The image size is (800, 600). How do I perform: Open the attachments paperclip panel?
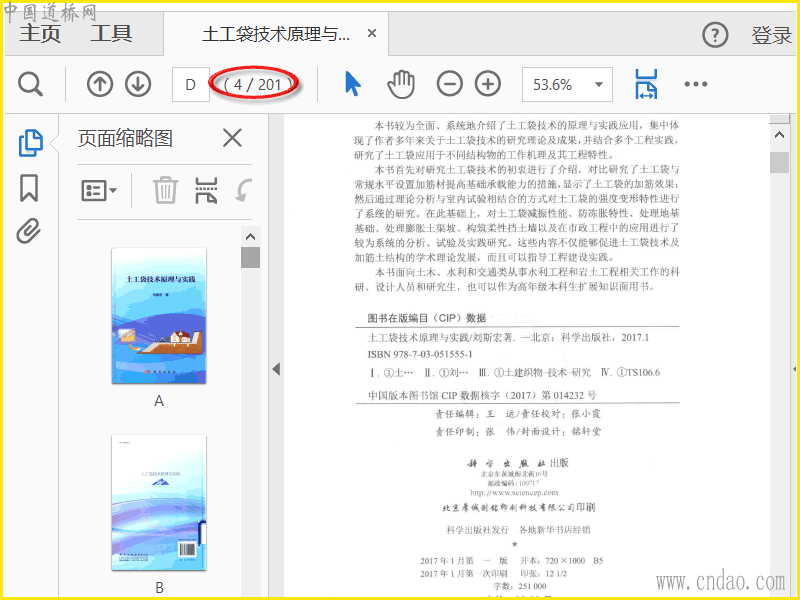[29, 231]
